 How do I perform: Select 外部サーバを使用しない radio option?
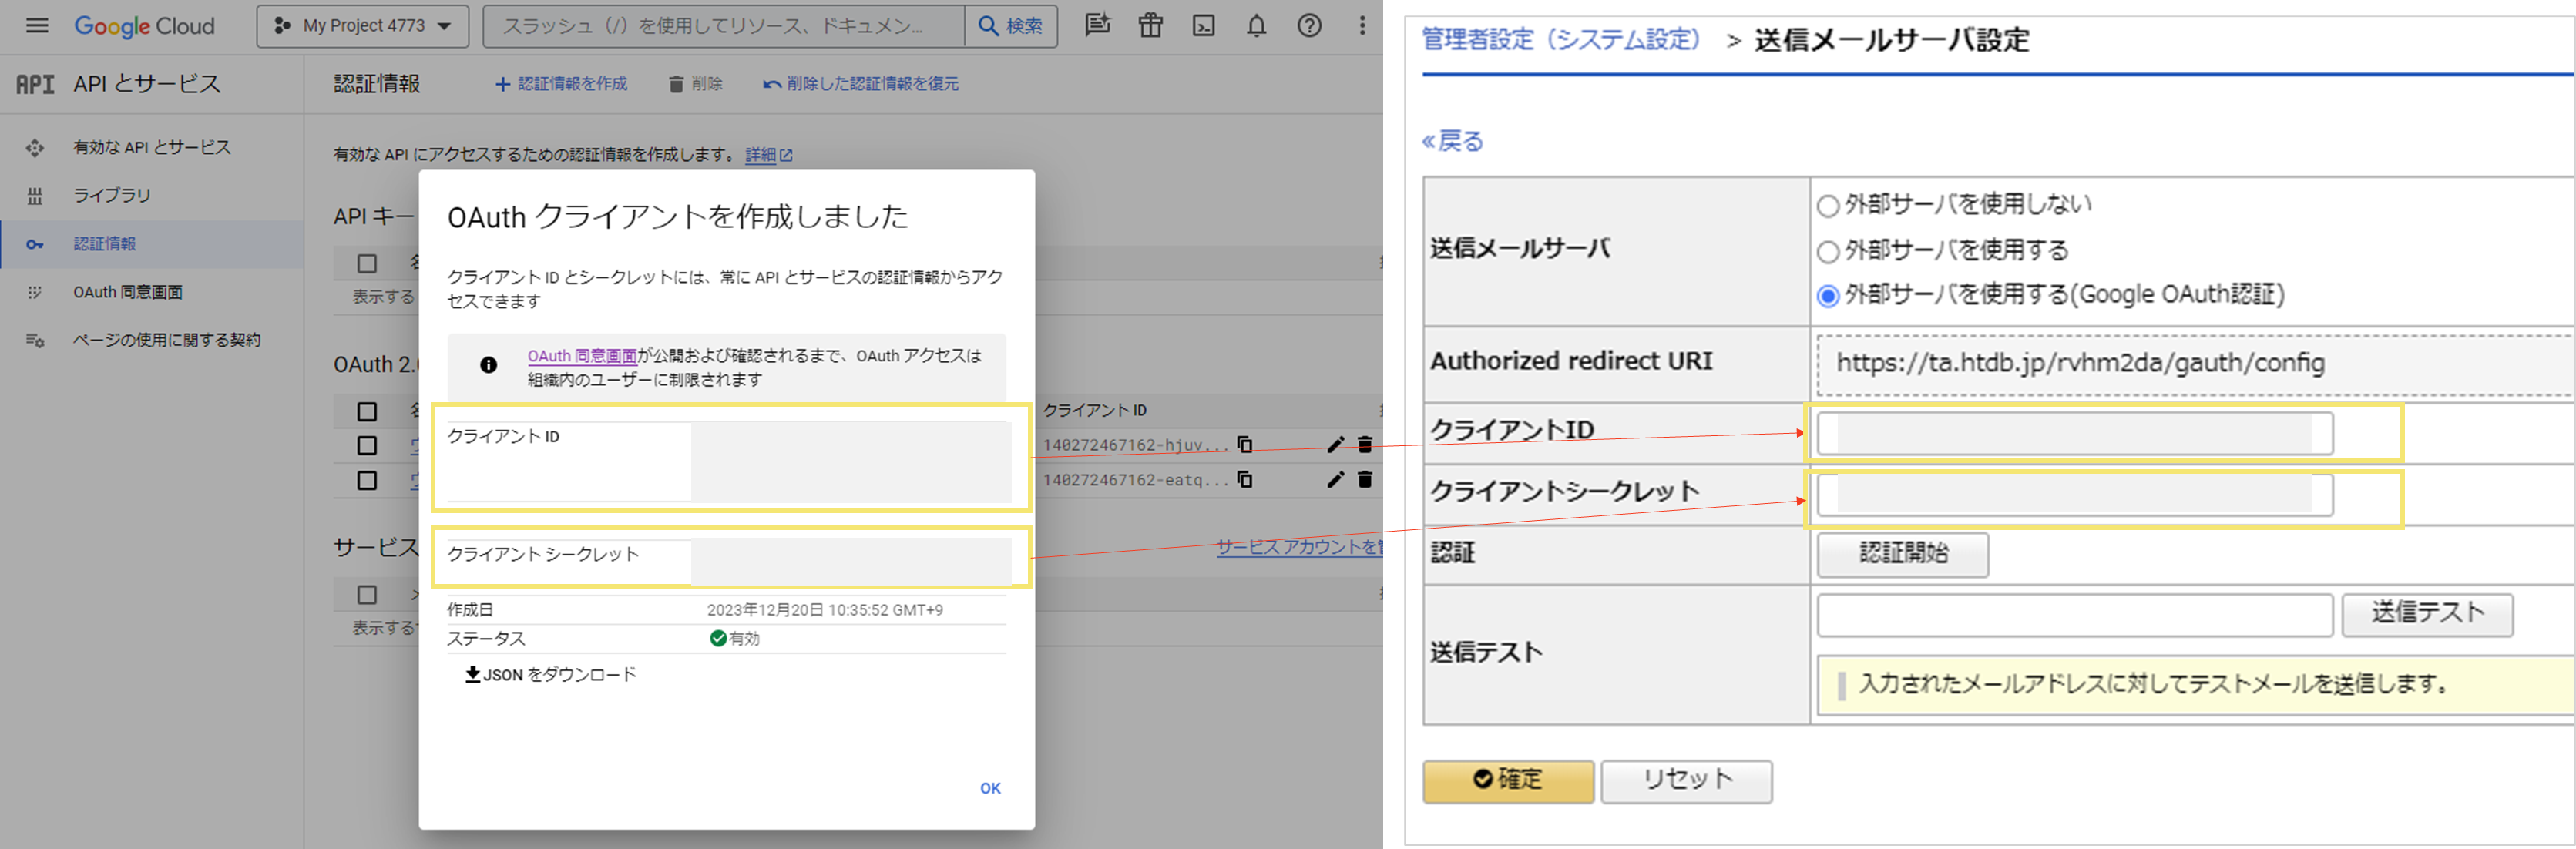[1828, 204]
